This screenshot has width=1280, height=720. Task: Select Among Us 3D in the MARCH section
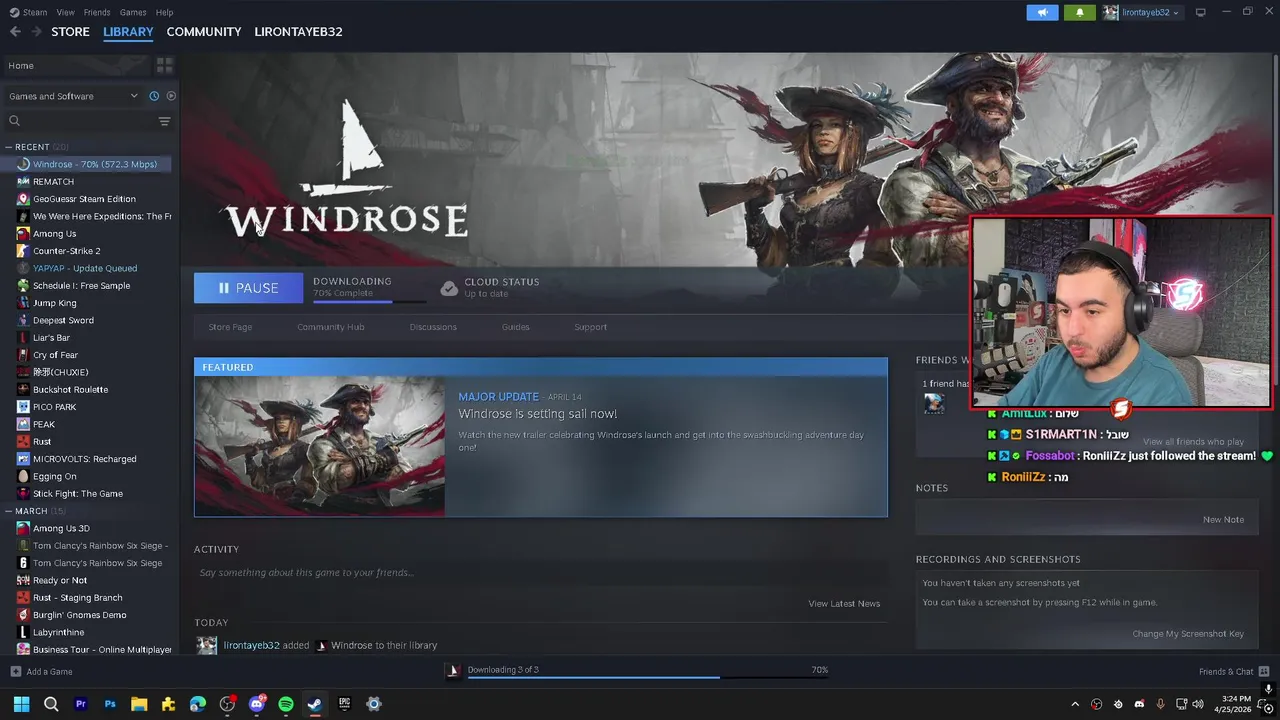[61, 528]
